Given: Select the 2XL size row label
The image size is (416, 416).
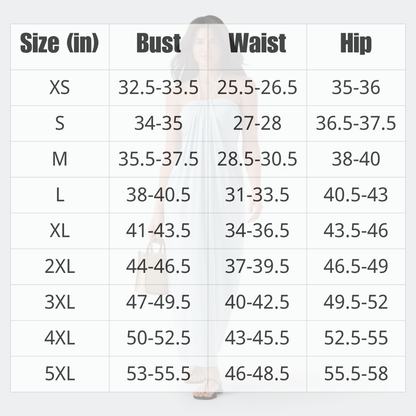Looking at the screenshot, I should (x=60, y=267).
